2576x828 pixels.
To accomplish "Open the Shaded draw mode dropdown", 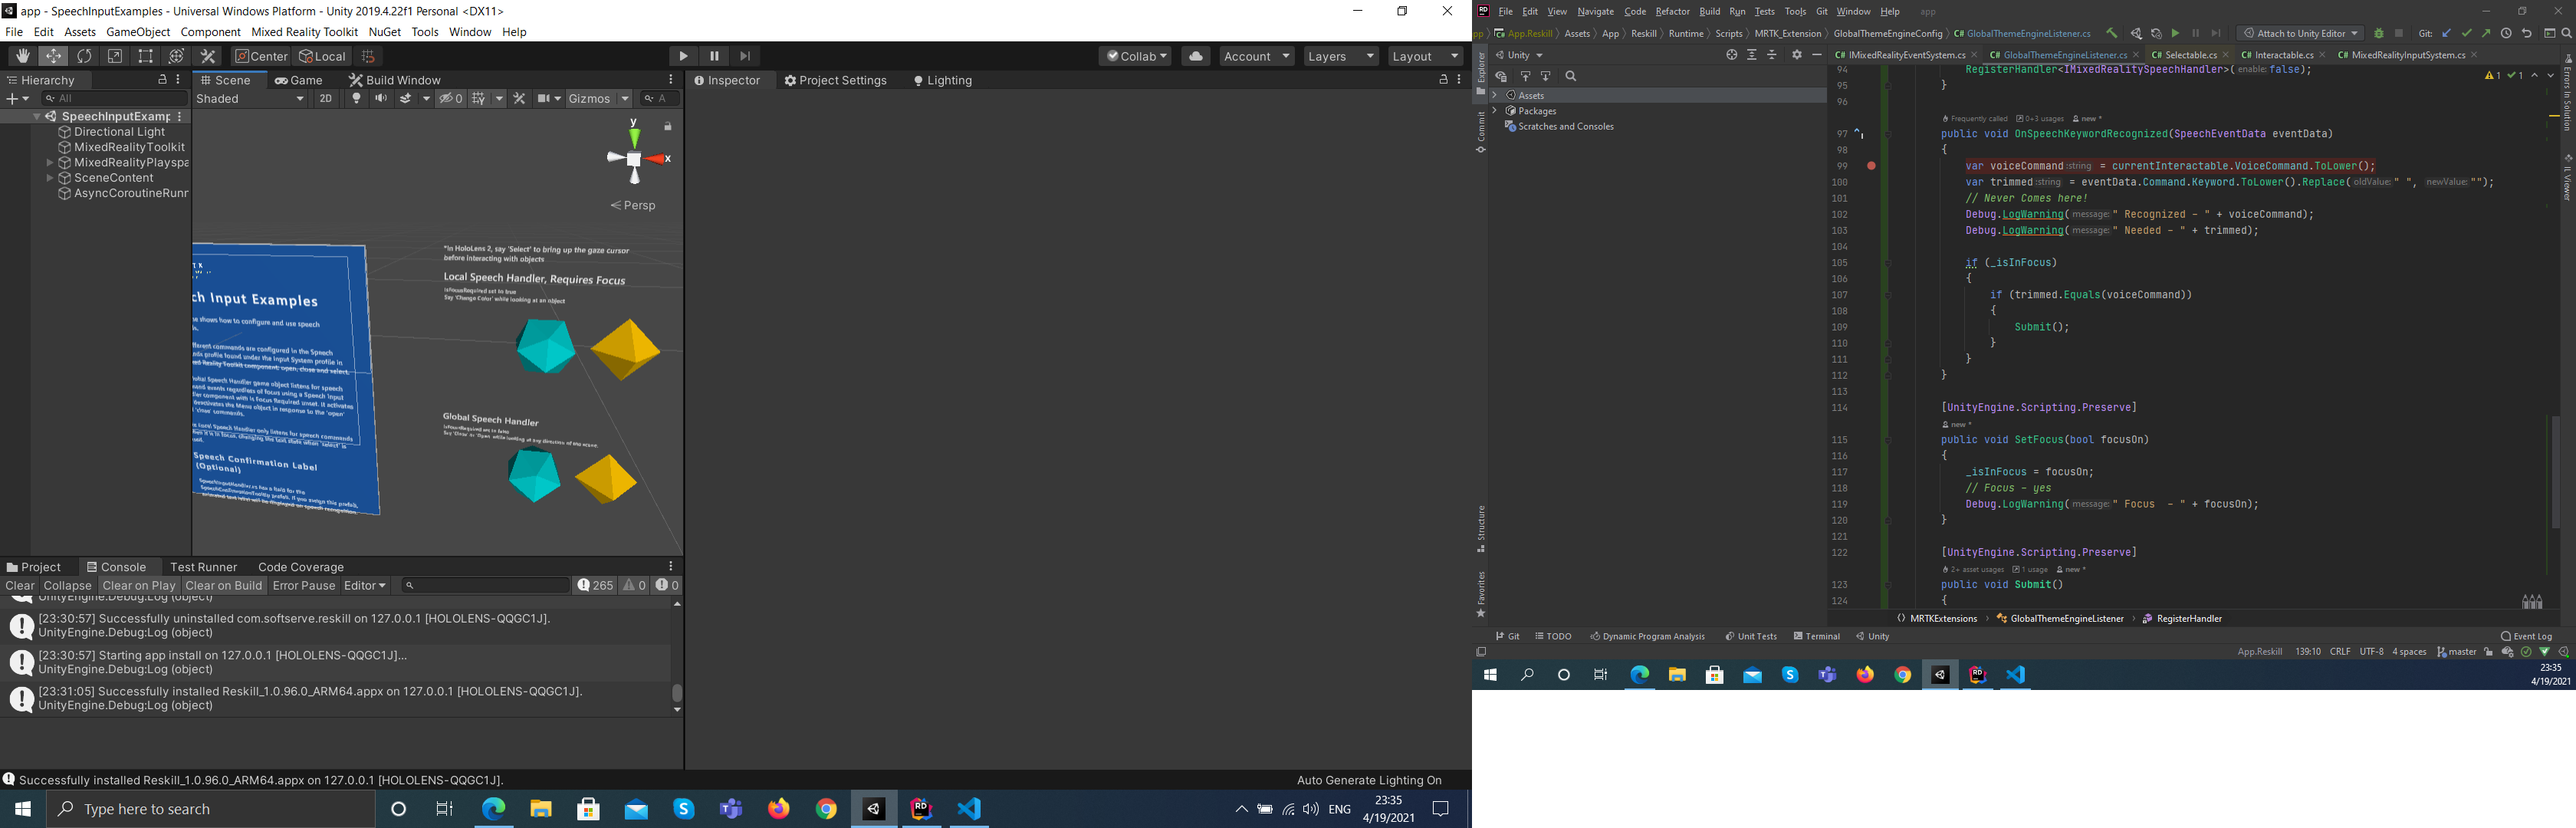I will pos(248,98).
